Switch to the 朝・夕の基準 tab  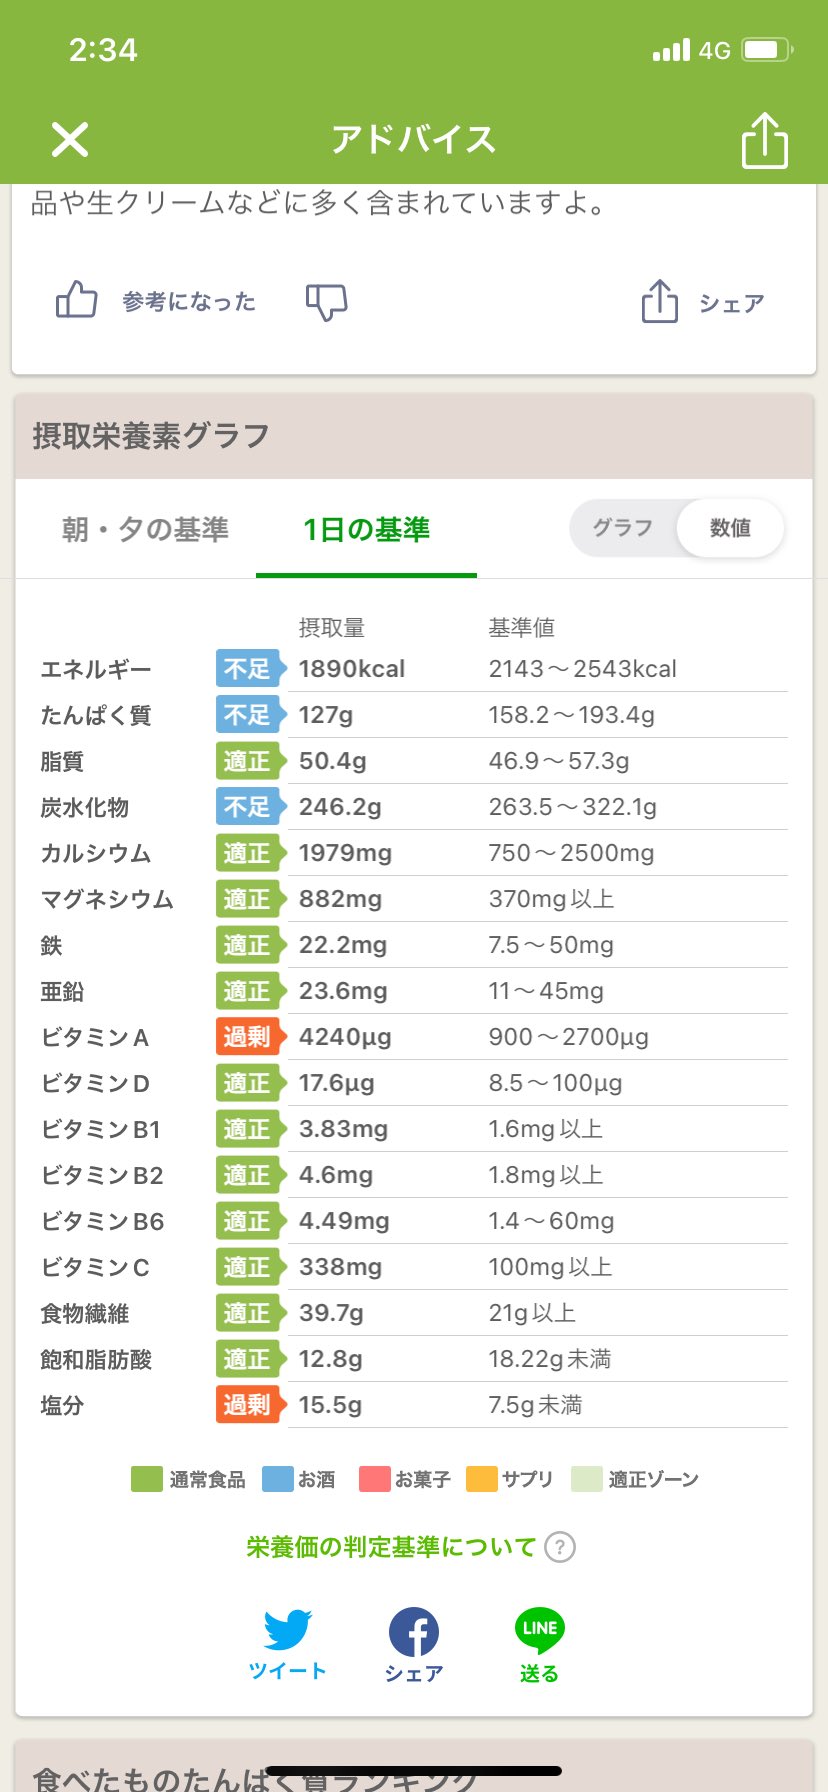pyautogui.click(x=146, y=529)
